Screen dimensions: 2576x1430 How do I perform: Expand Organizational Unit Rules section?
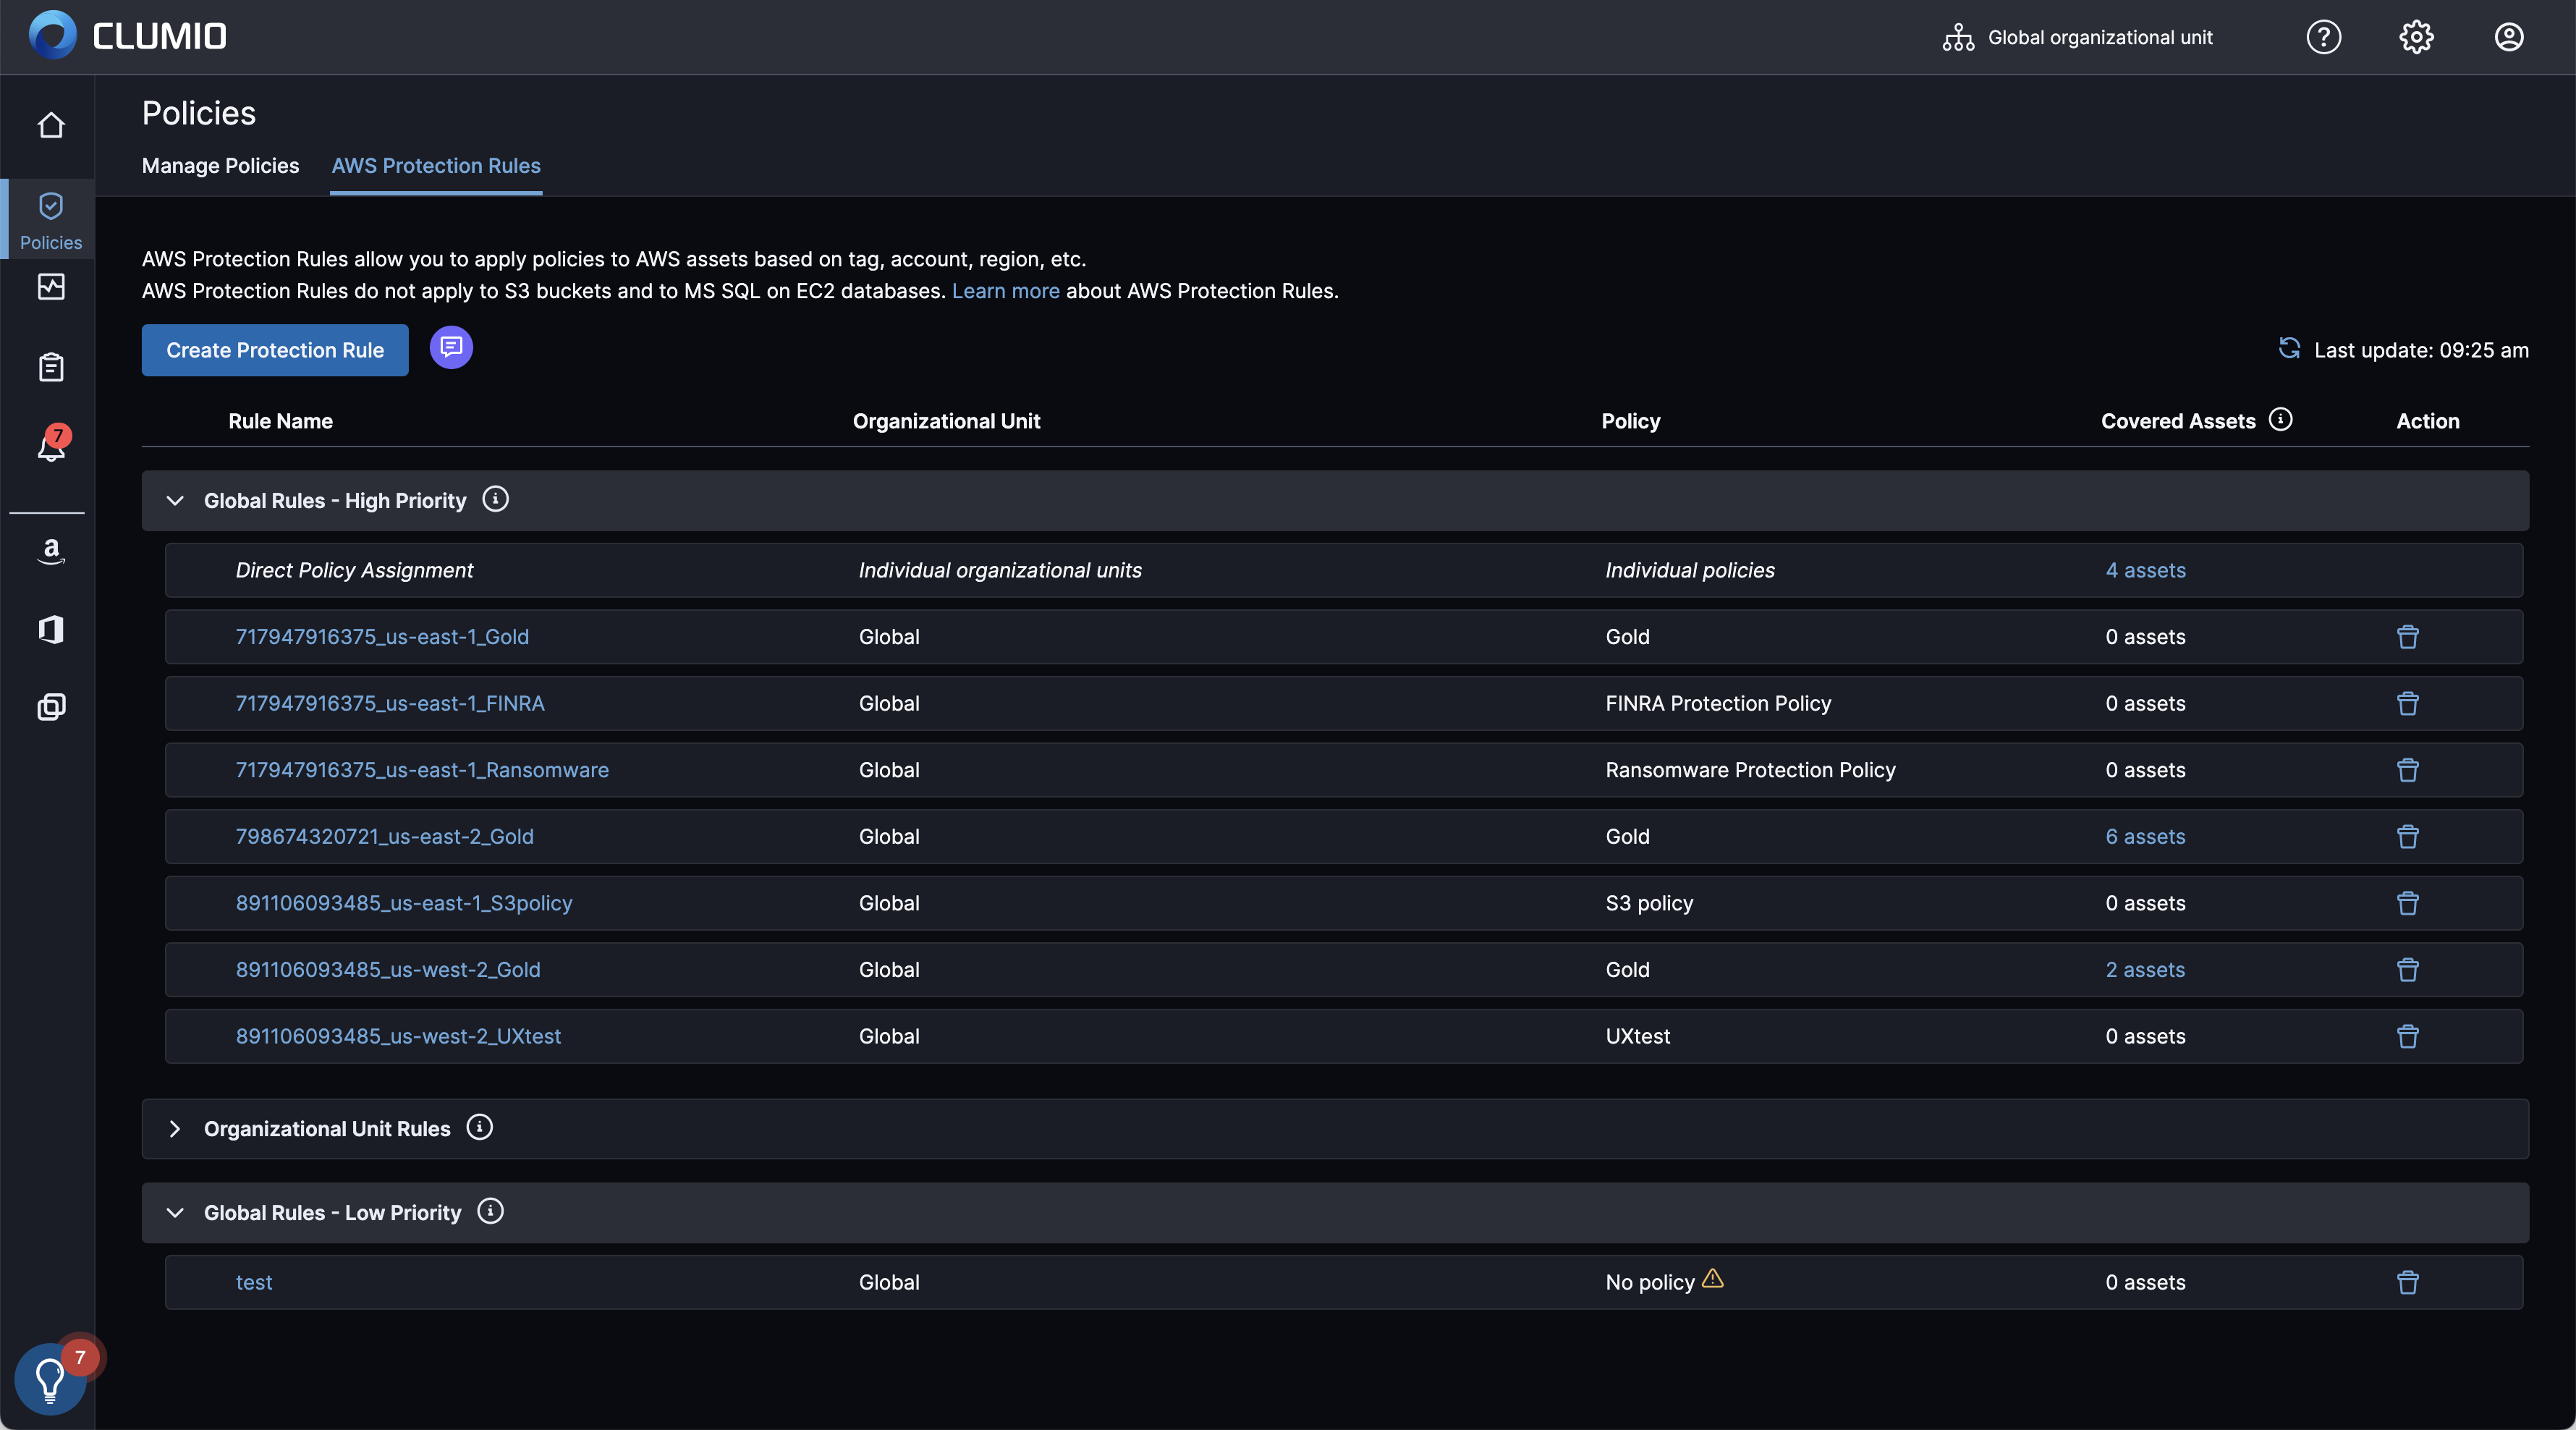[175, 1129]
